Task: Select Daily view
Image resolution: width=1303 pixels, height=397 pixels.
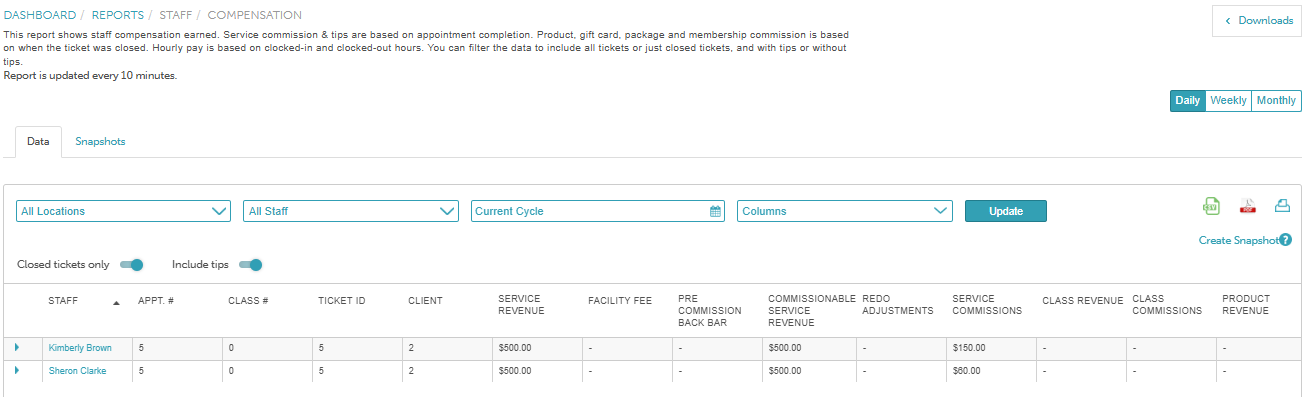Action: pos(1188,101)
